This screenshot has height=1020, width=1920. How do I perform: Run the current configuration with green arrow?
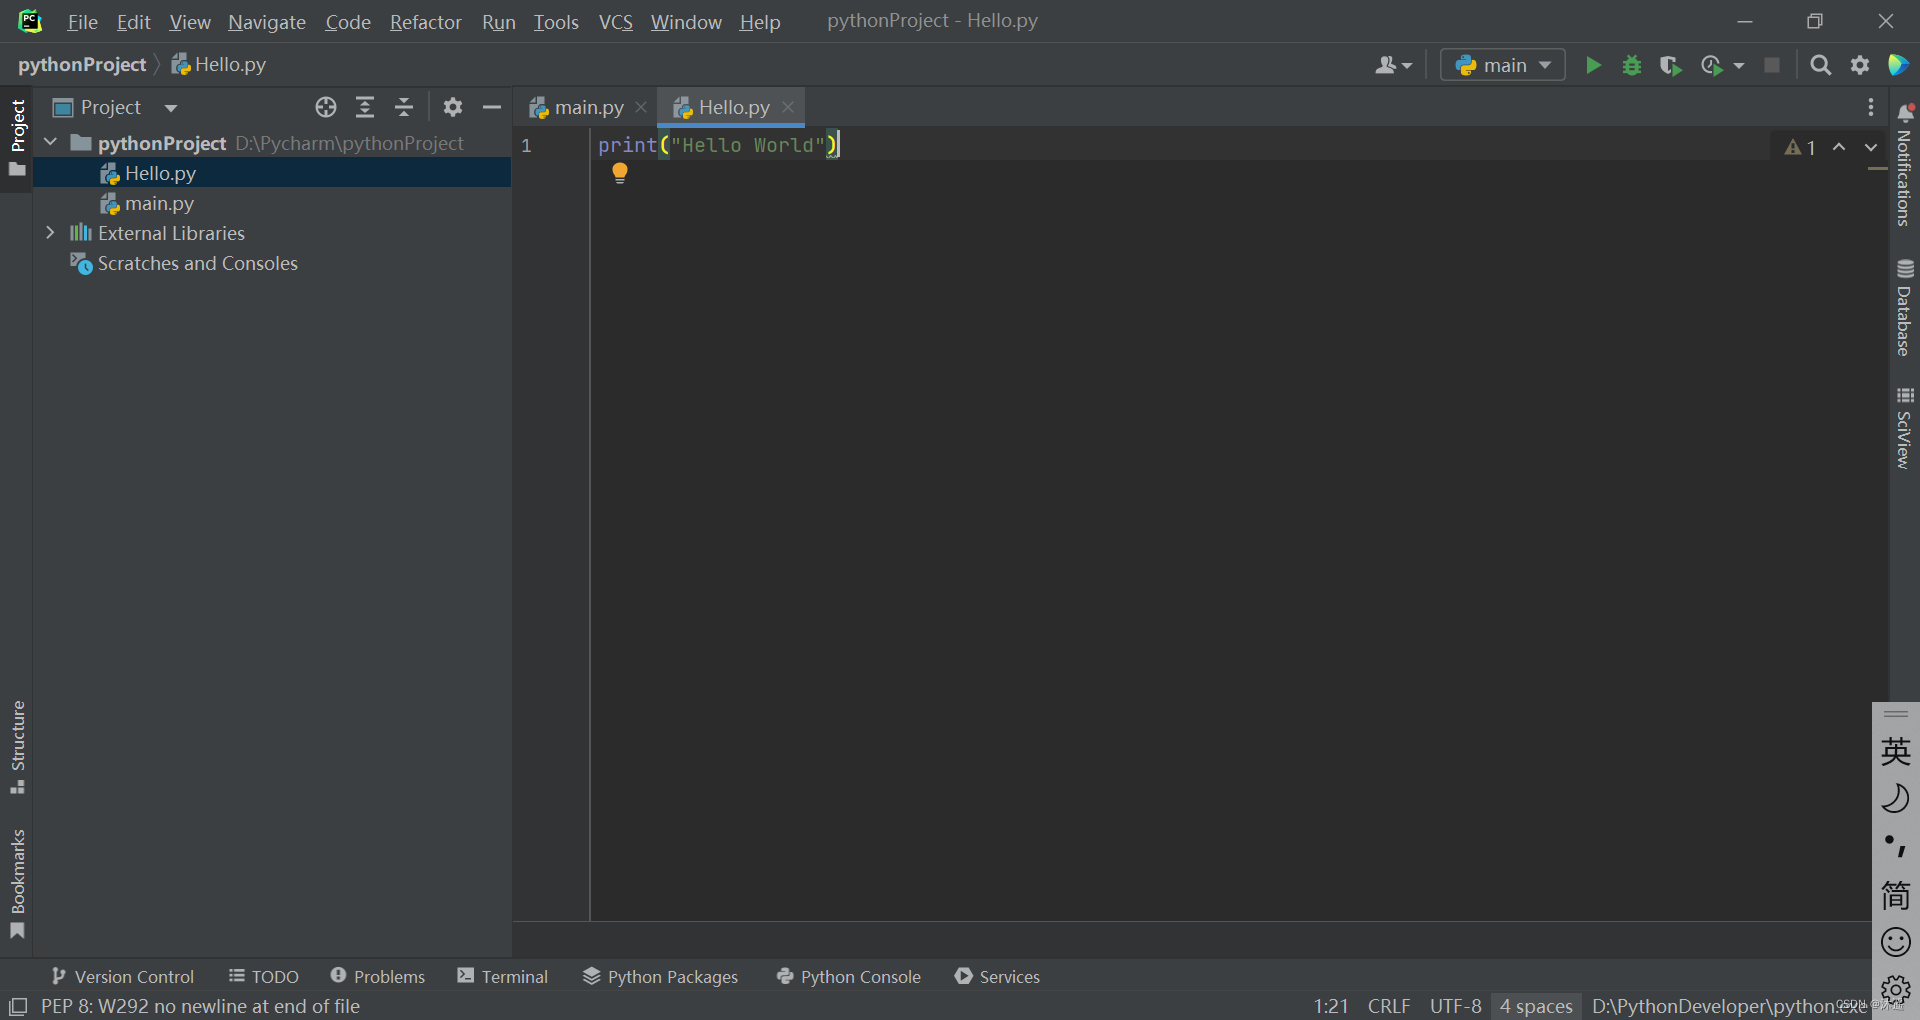tap(1592, 65)
